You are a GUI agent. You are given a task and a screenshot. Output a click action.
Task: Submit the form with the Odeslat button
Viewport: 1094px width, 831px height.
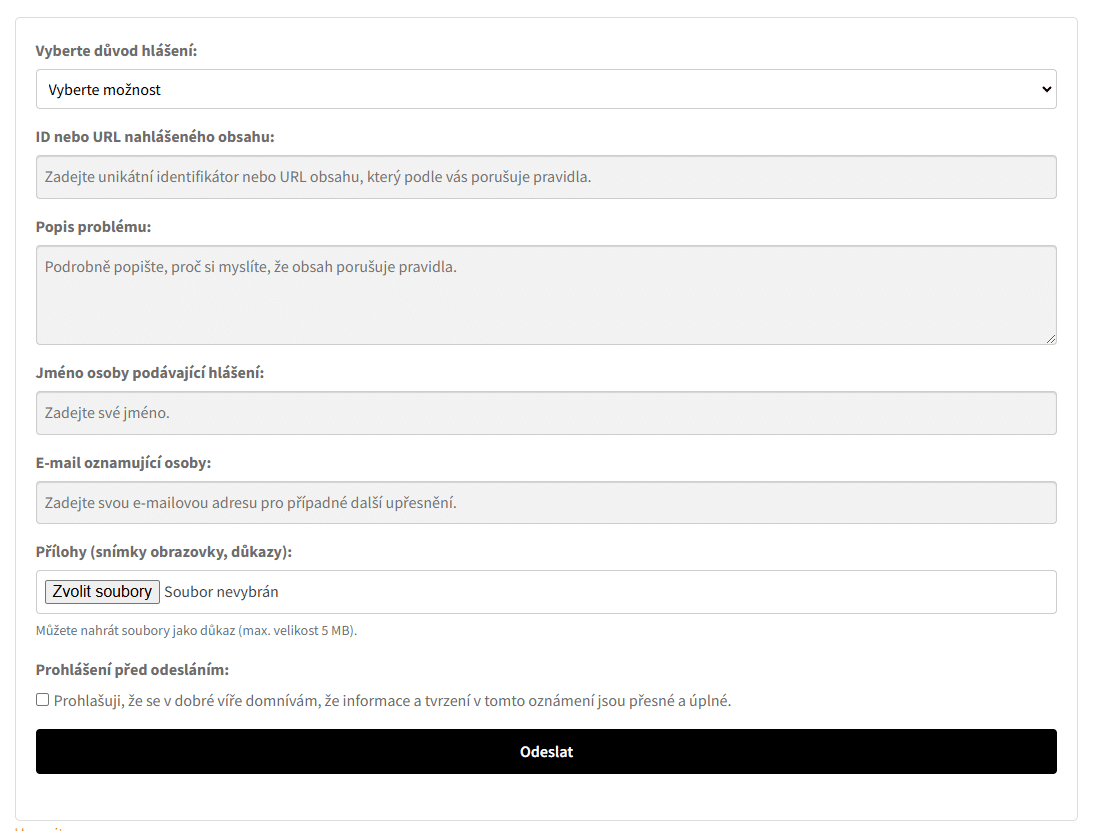click(546, 751)
